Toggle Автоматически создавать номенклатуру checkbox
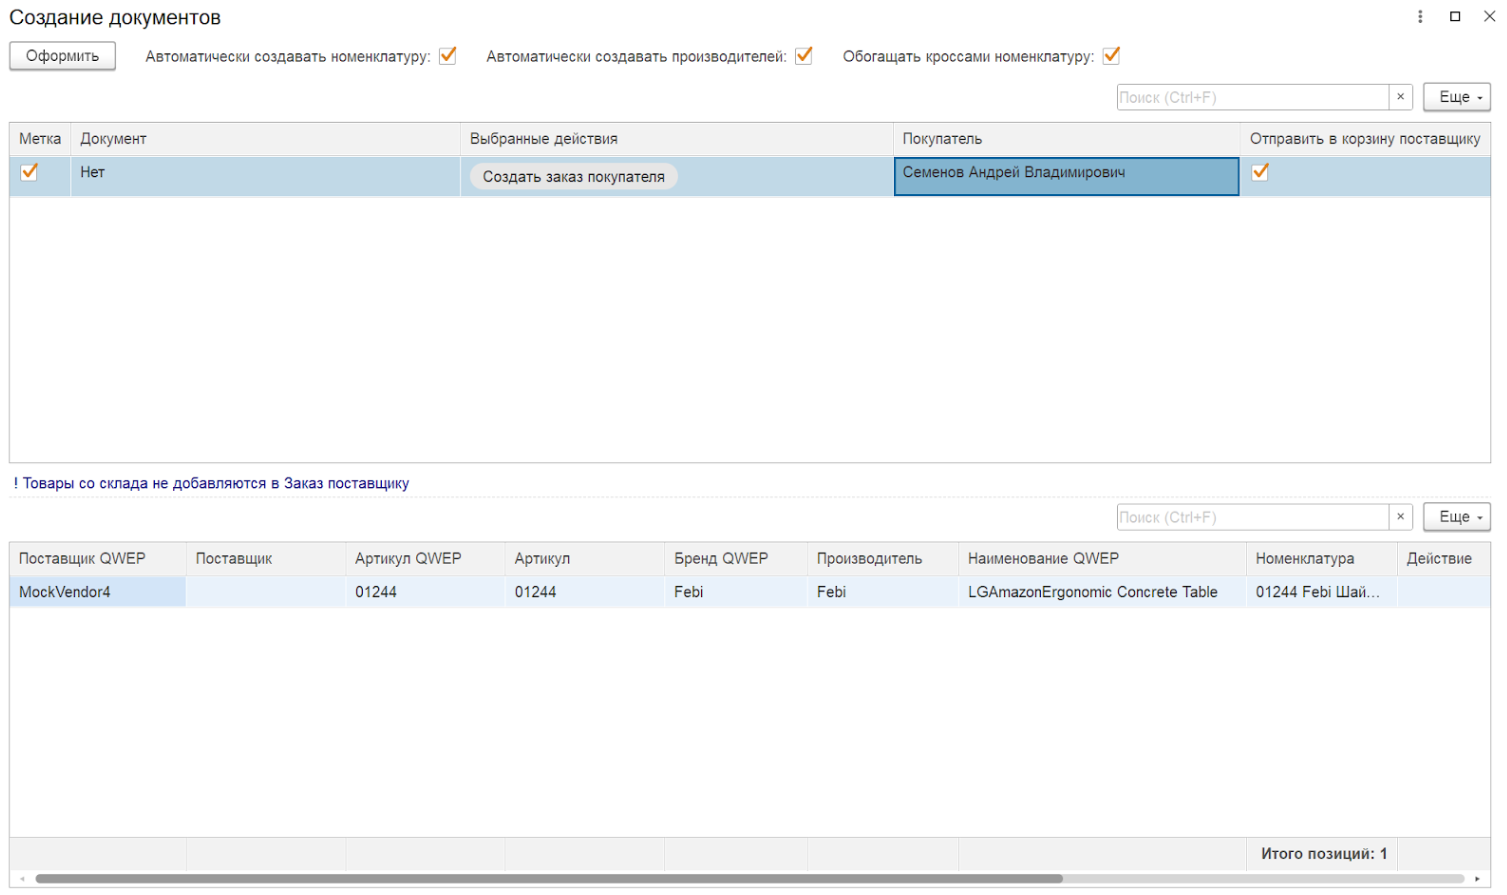Viewport: 1507px width, 895px height. pyautogui.click(x=448, y=56)
